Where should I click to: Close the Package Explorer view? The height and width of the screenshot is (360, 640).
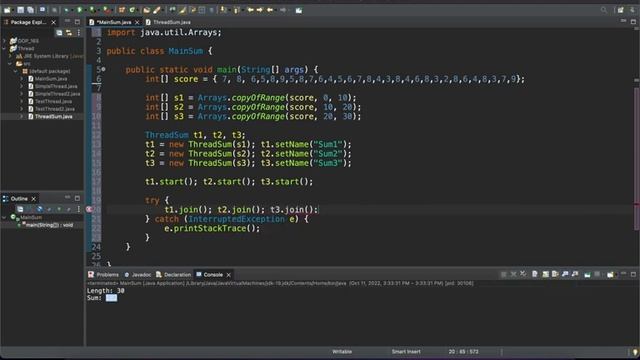click(53, 22)
